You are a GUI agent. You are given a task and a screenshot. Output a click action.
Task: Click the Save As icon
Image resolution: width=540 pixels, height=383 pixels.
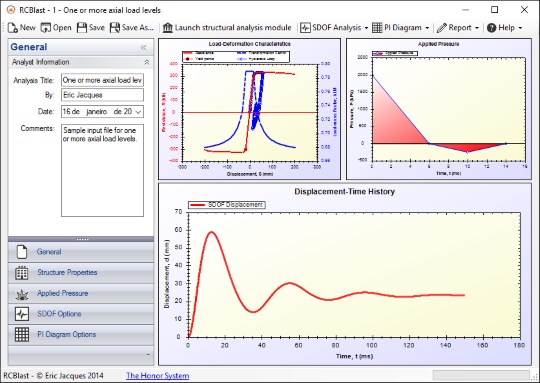(115, 28)
